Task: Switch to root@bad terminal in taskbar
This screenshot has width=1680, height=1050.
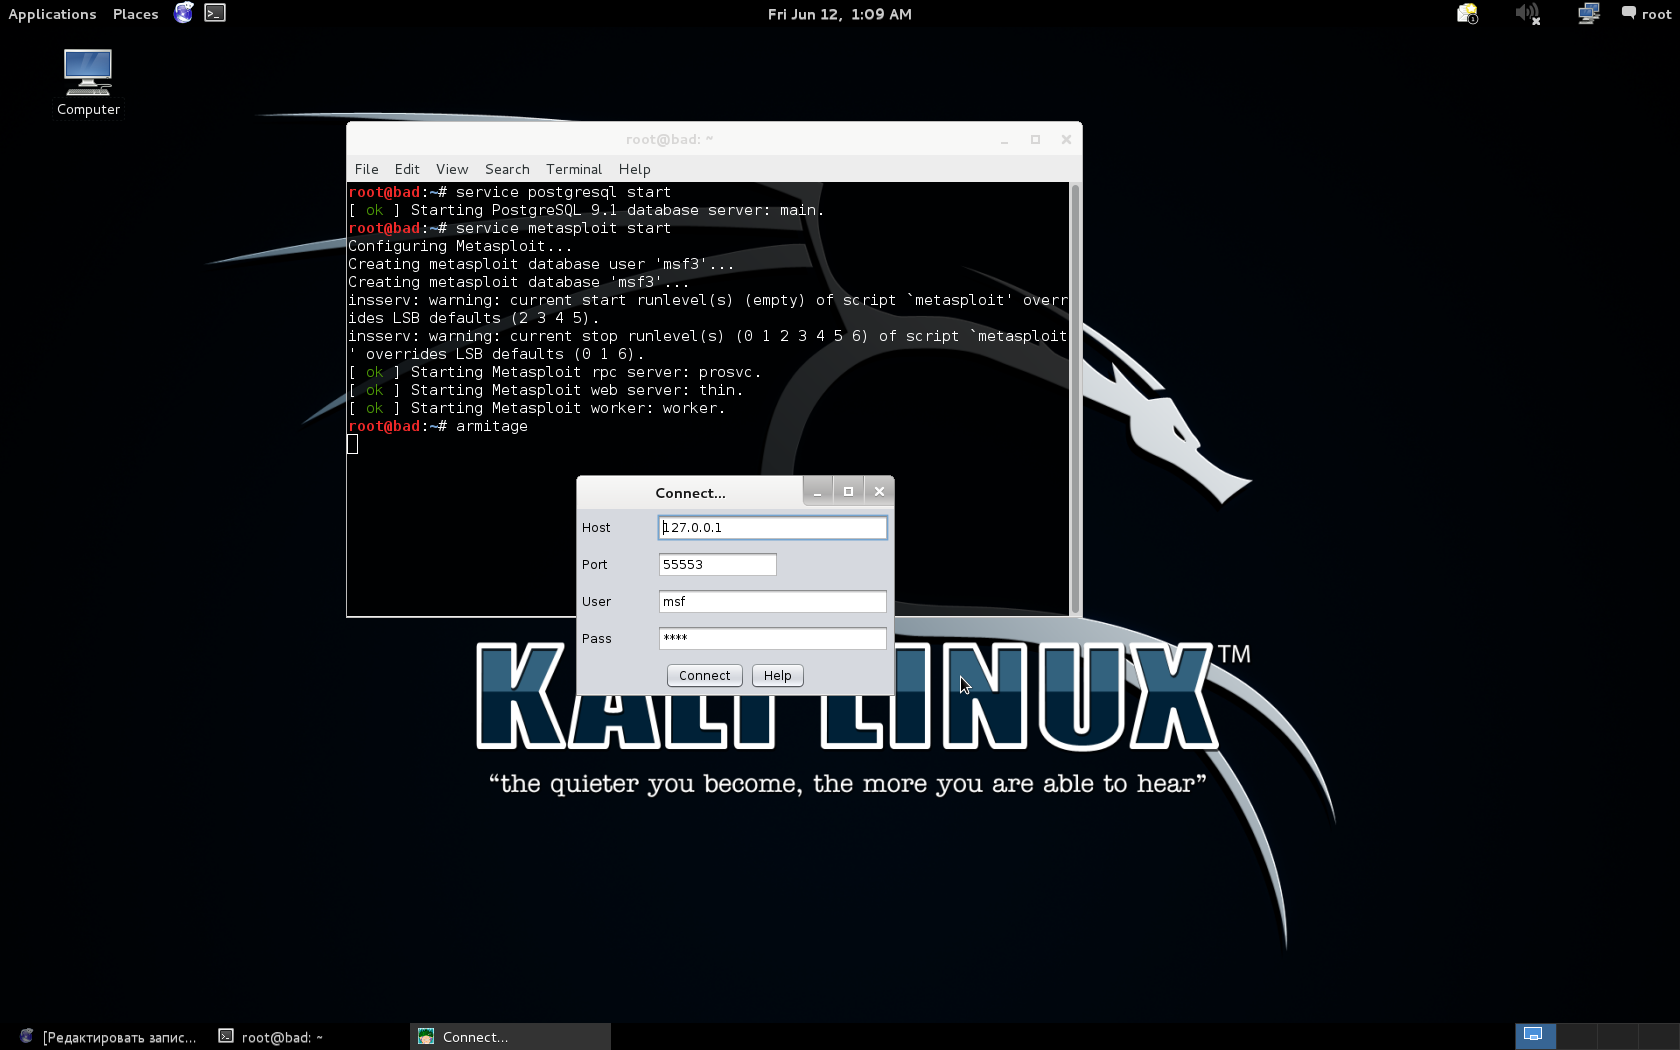Action: point(272,1037)
